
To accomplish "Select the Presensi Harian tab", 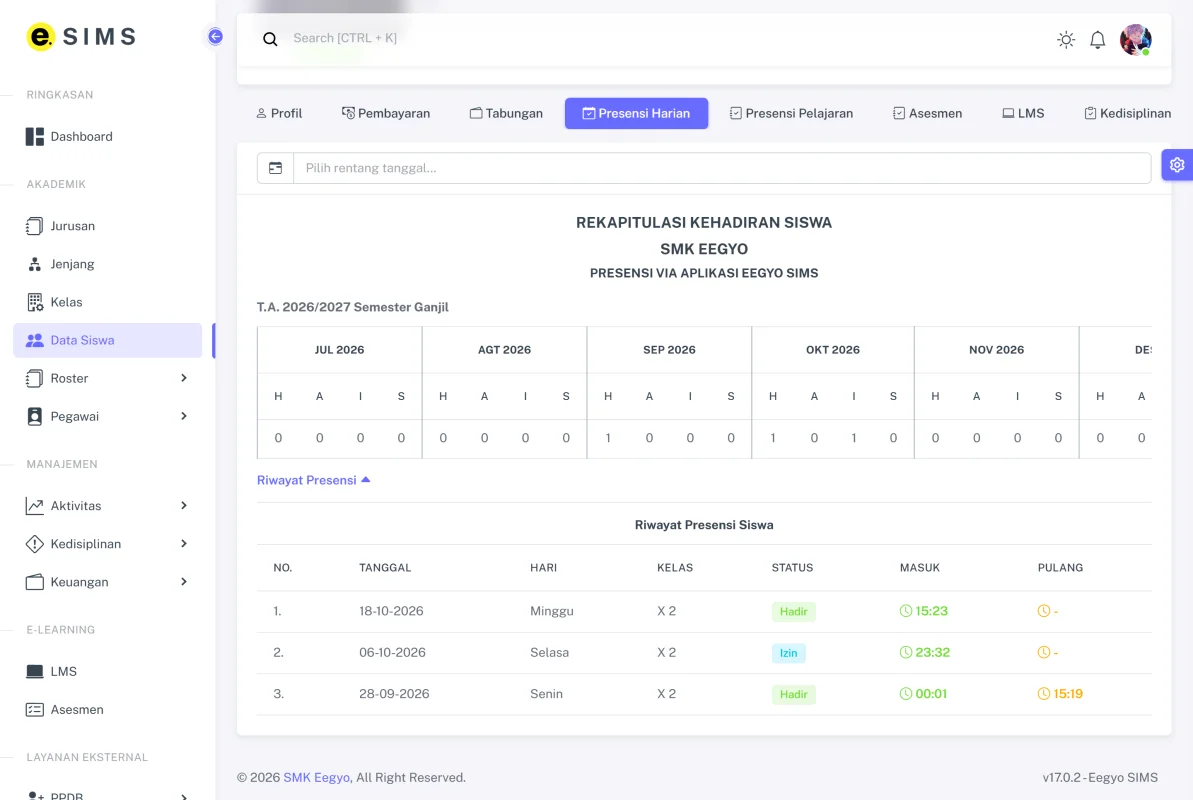I will tap(636, 113).
